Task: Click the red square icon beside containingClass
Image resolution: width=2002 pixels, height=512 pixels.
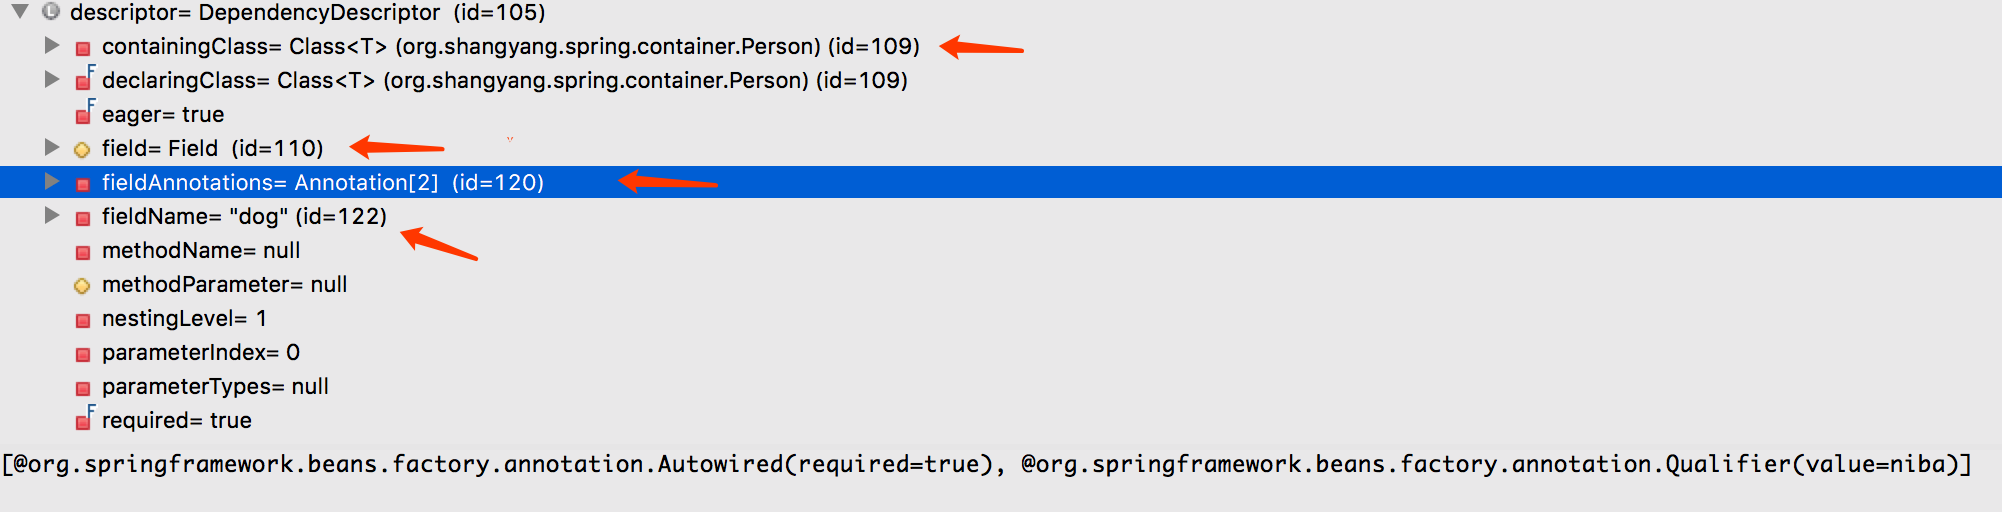Action: pos(83,48)
